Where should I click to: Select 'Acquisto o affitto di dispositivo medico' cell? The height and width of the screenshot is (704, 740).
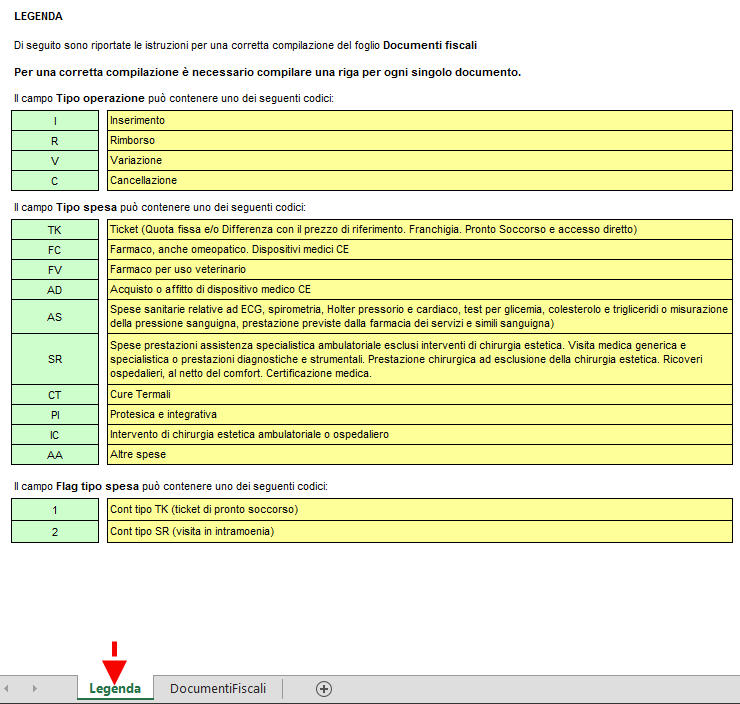coord(420,290)
